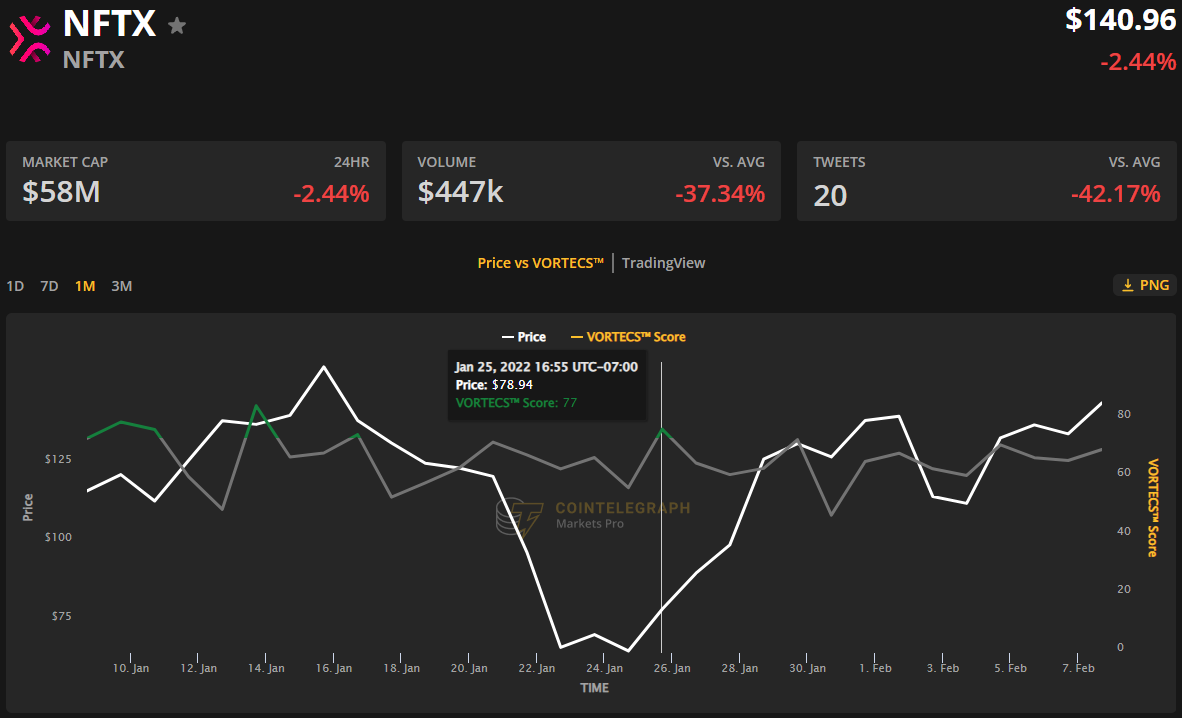This screenshot has width=1182, height=718.
Task: Click the Volume stat card
Action: (x=591, y=181)
